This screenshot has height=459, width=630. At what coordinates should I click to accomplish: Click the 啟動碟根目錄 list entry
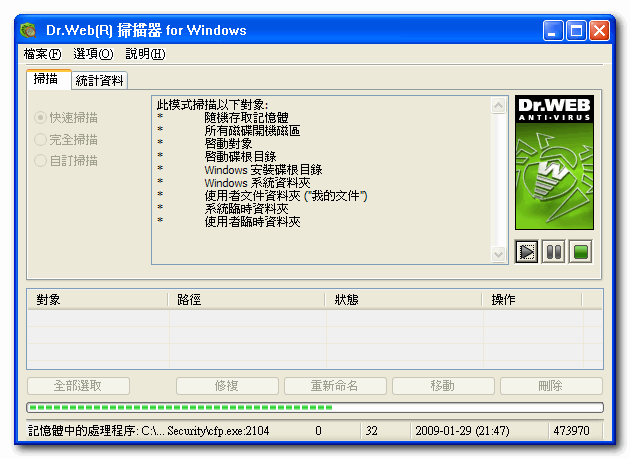pos(240,156)
